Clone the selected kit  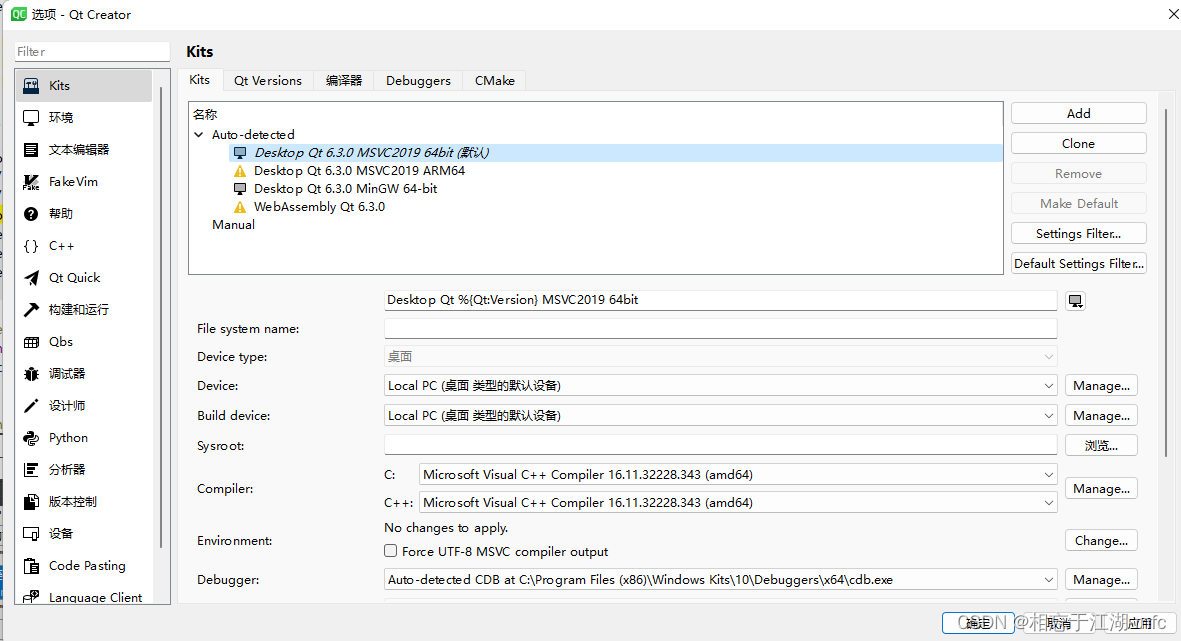(1078, 143)
